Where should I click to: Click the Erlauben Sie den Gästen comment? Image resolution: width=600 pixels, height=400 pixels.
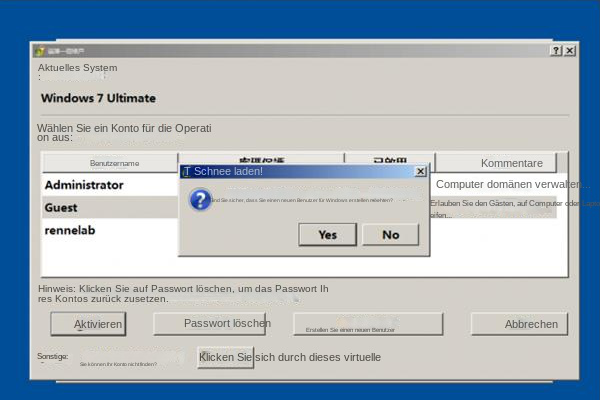pos(514,209)
